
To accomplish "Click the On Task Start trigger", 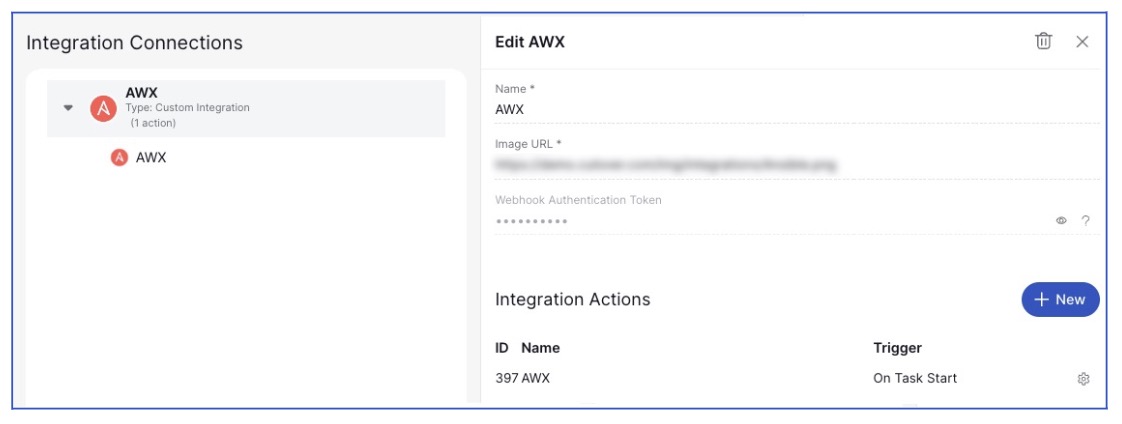I will (x=914, y=378).
